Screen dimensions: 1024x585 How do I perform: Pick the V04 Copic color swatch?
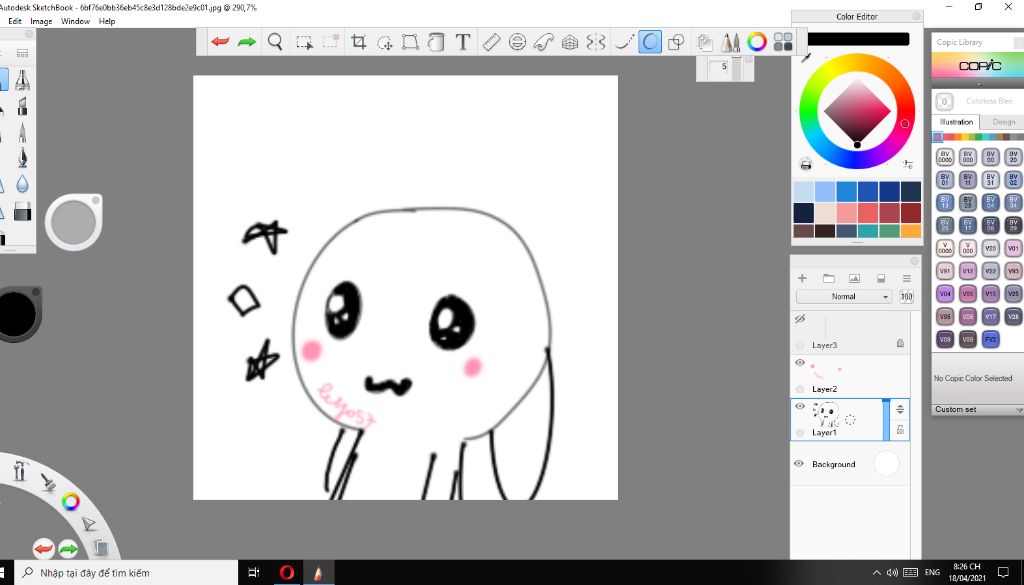coord(945,294)
